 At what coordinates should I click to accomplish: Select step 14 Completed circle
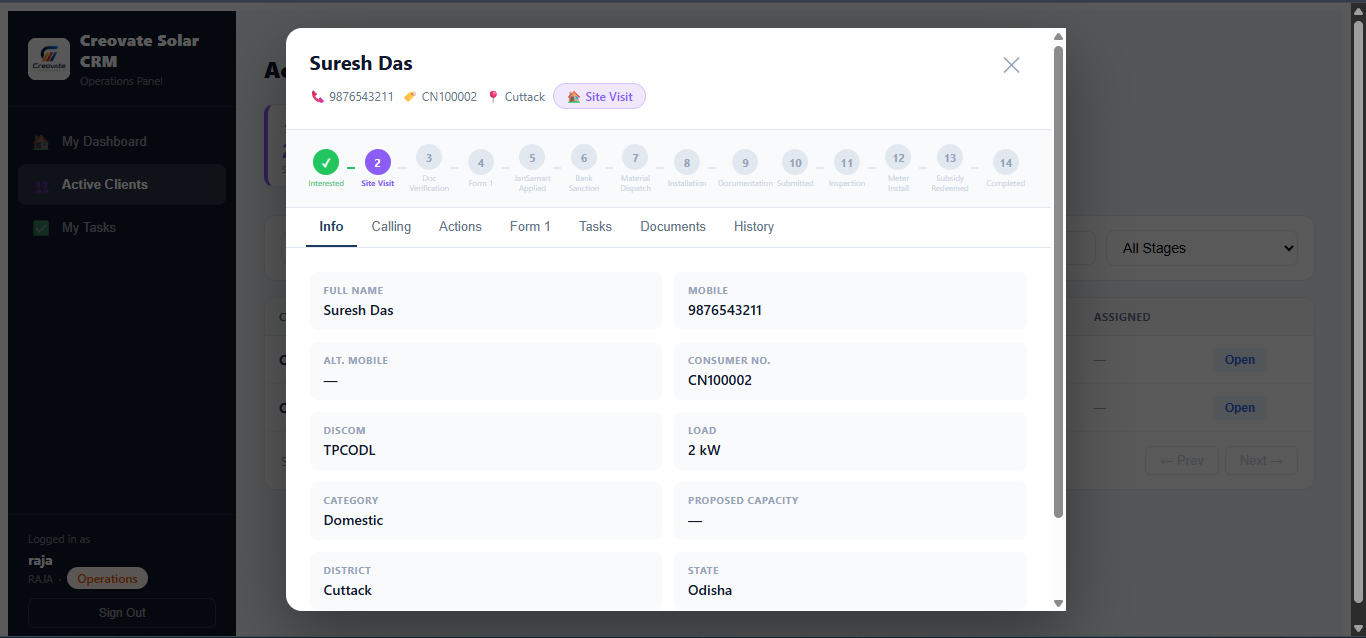coord(1006,162)
